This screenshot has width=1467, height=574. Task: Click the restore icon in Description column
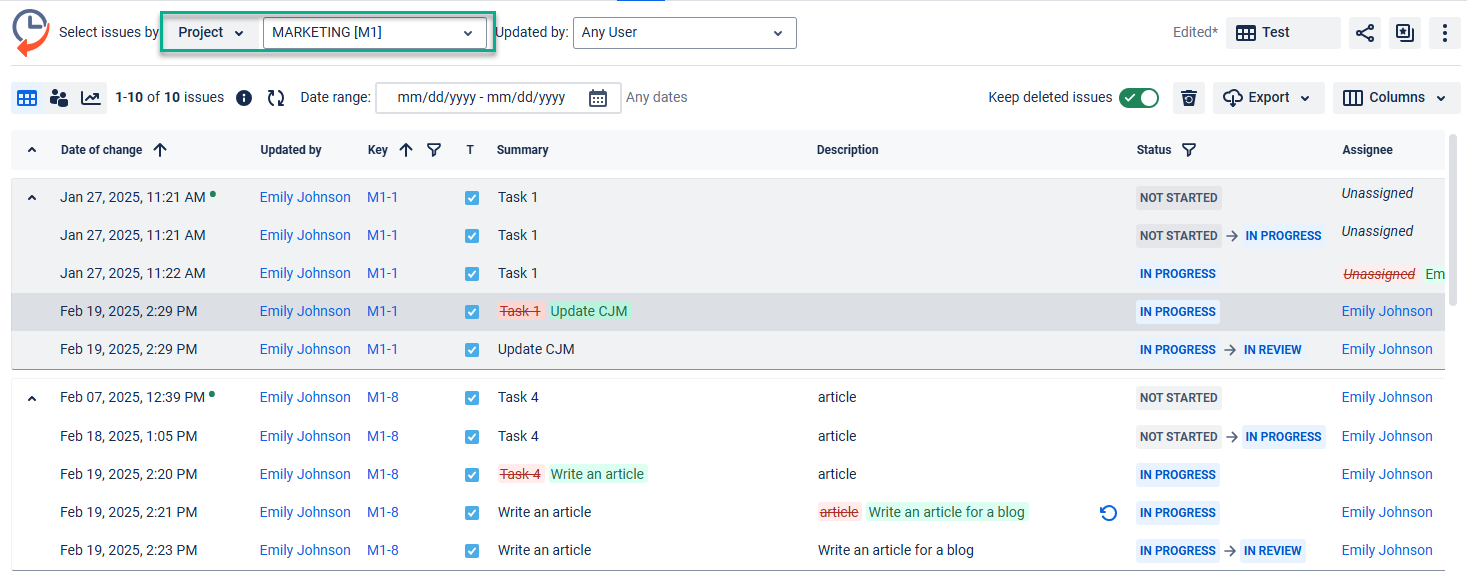coord(1108,513)
